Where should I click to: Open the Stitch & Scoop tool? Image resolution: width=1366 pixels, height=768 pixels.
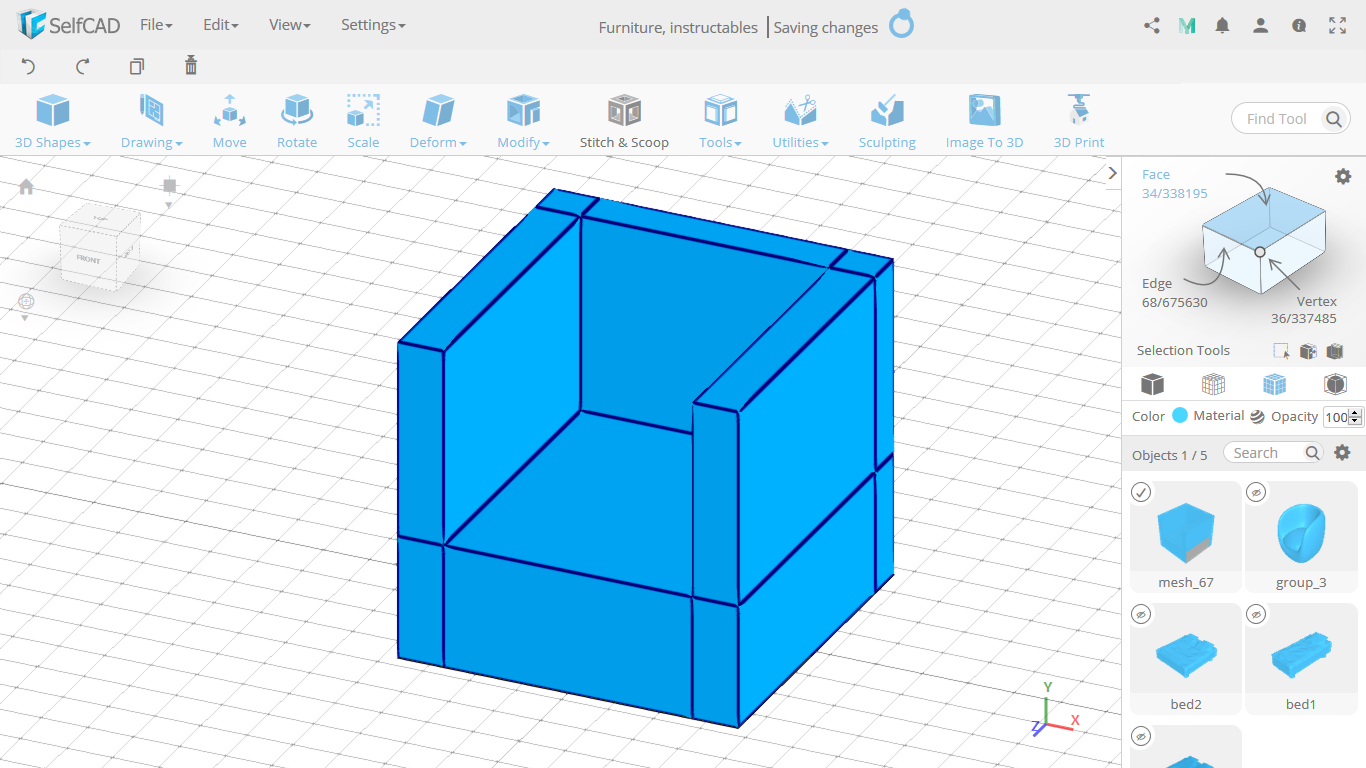[624, 121]
